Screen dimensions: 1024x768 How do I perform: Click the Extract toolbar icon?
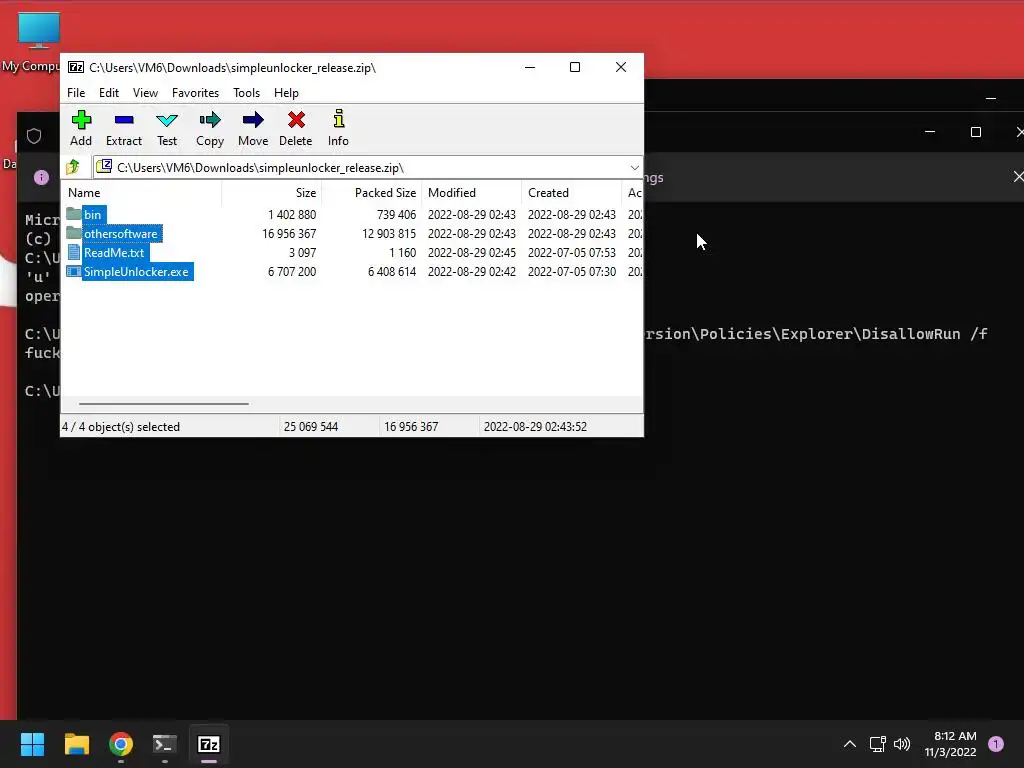(123, 120)
